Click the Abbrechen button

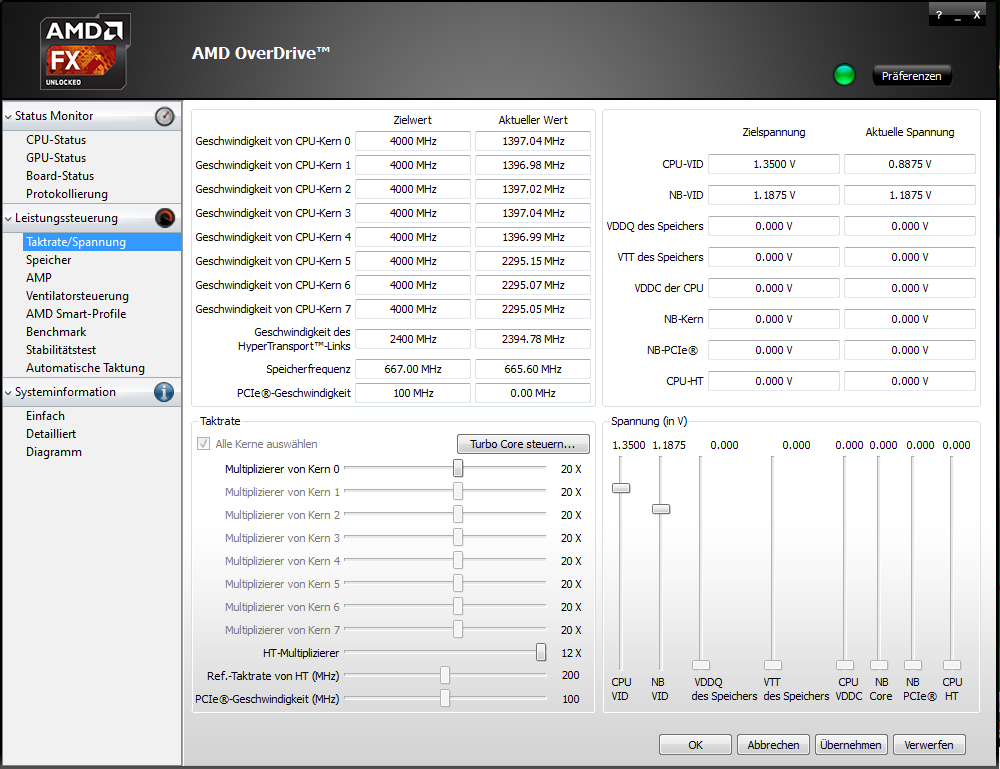click(x=773, y=744)
